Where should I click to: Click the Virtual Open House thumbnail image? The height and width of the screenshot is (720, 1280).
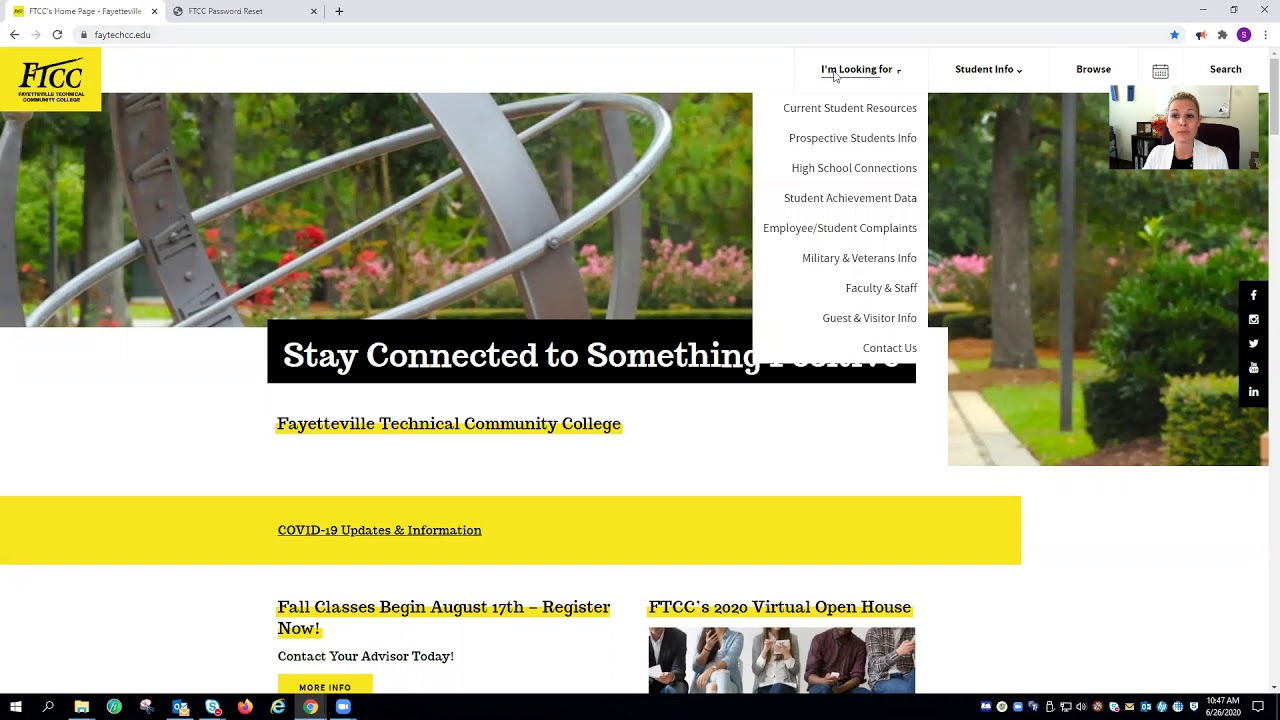pos(782,660)
